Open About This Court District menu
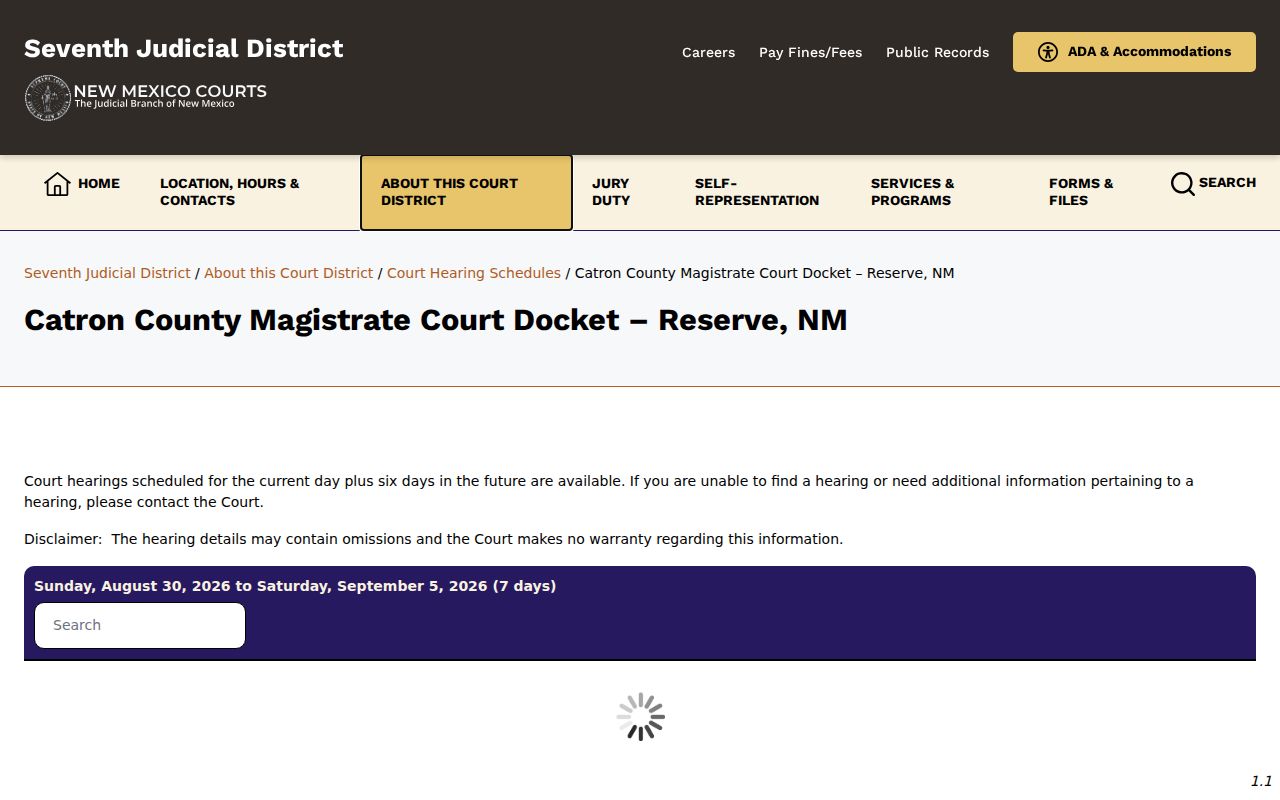The height and width of the screenshot is (800, 1280). pyautogui.click(x=466, y=192)
